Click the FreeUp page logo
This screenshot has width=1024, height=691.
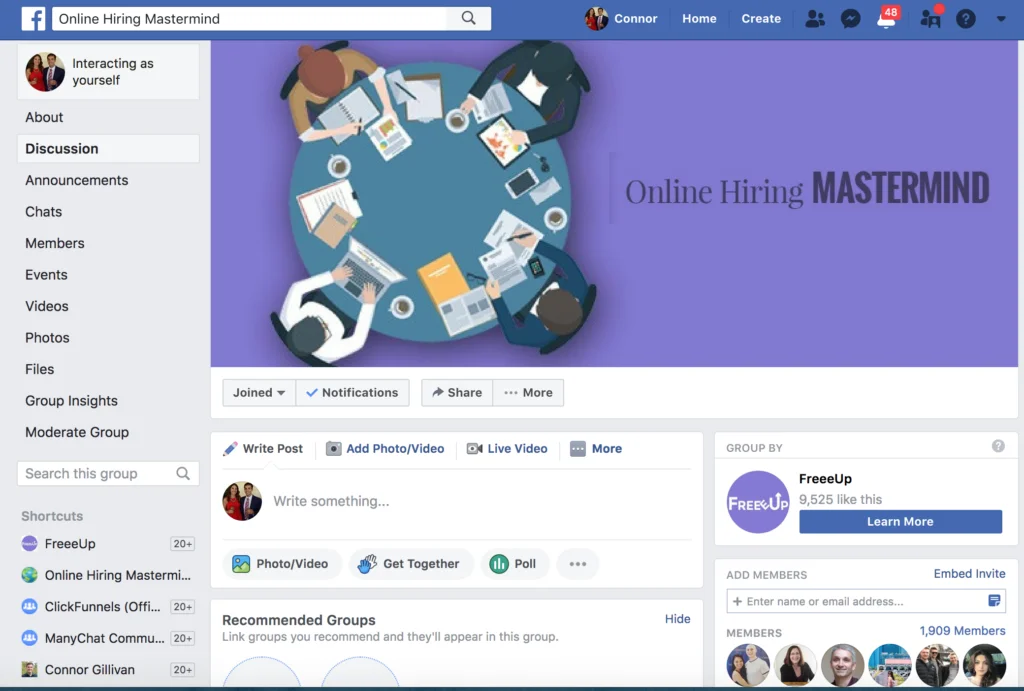point(758,502)
